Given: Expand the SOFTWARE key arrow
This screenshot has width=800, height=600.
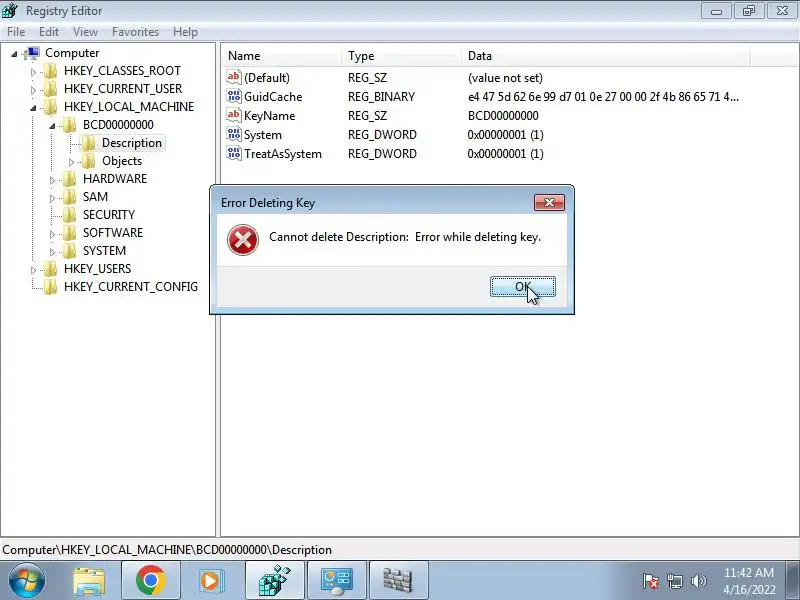Looking at the screenshot, I should [x=52, y=234].
